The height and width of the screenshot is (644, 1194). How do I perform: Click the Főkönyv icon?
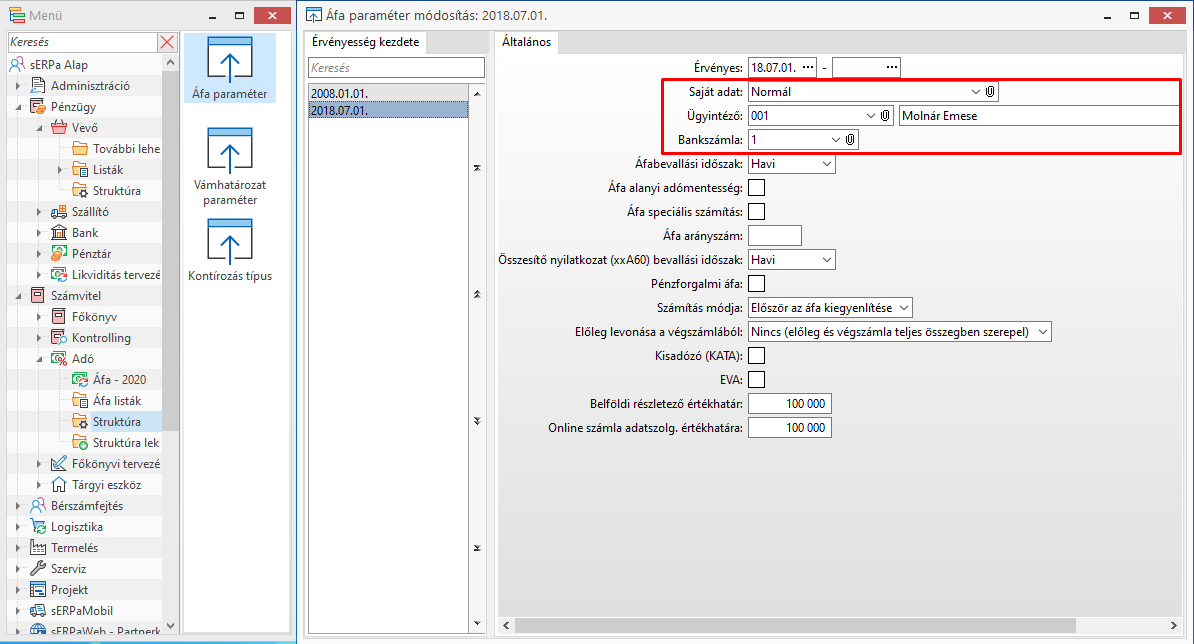pyautogui.click(x=59, y=316)
